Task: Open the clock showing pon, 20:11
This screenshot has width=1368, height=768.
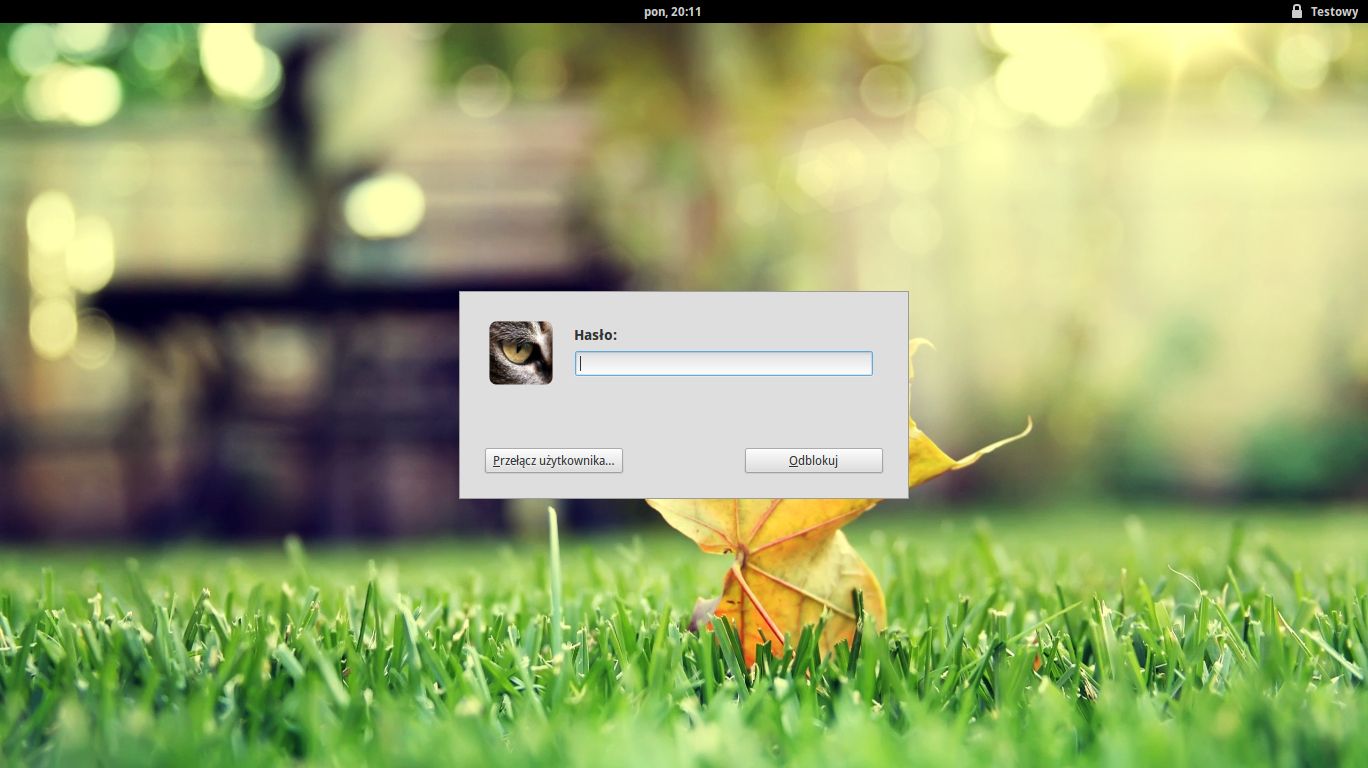Action: tap(672, 11)
